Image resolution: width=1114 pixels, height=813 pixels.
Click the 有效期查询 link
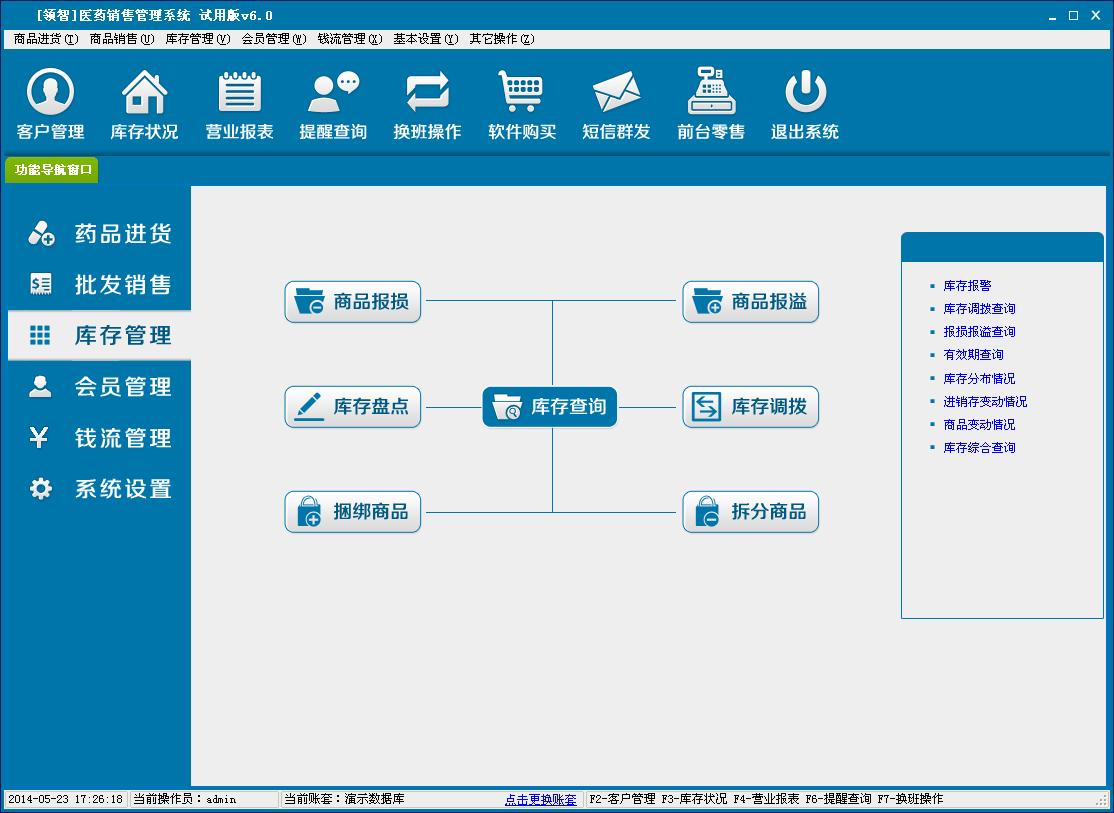tap(973, 355)
